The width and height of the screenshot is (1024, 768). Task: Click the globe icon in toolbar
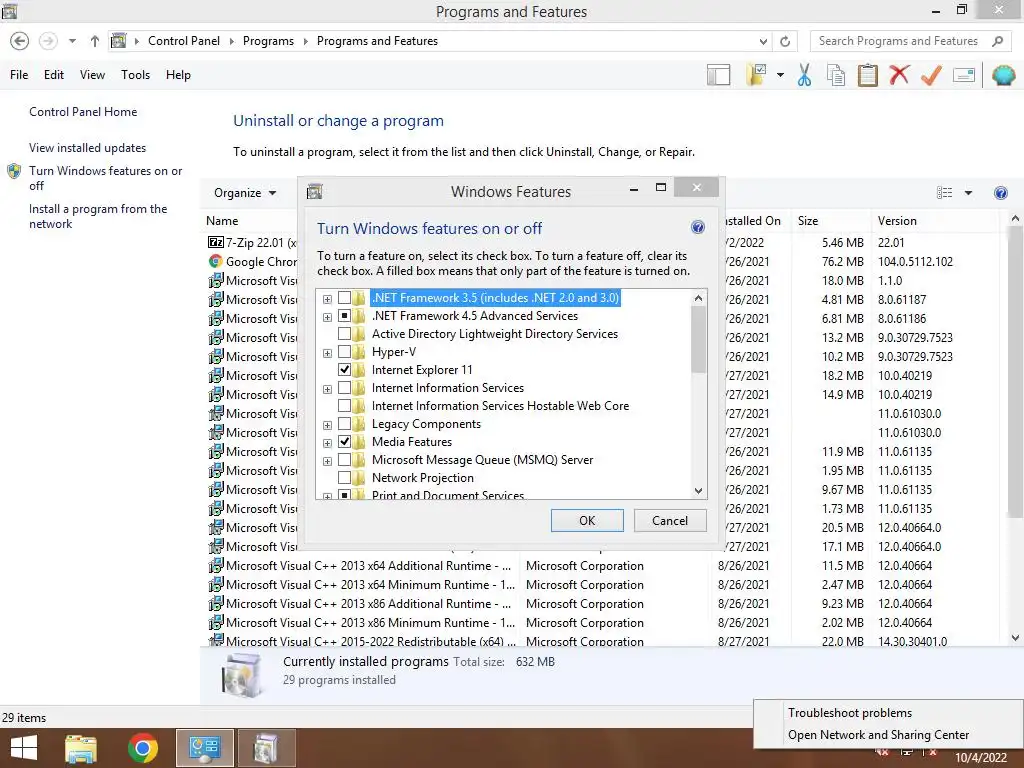pos(1003,75)
